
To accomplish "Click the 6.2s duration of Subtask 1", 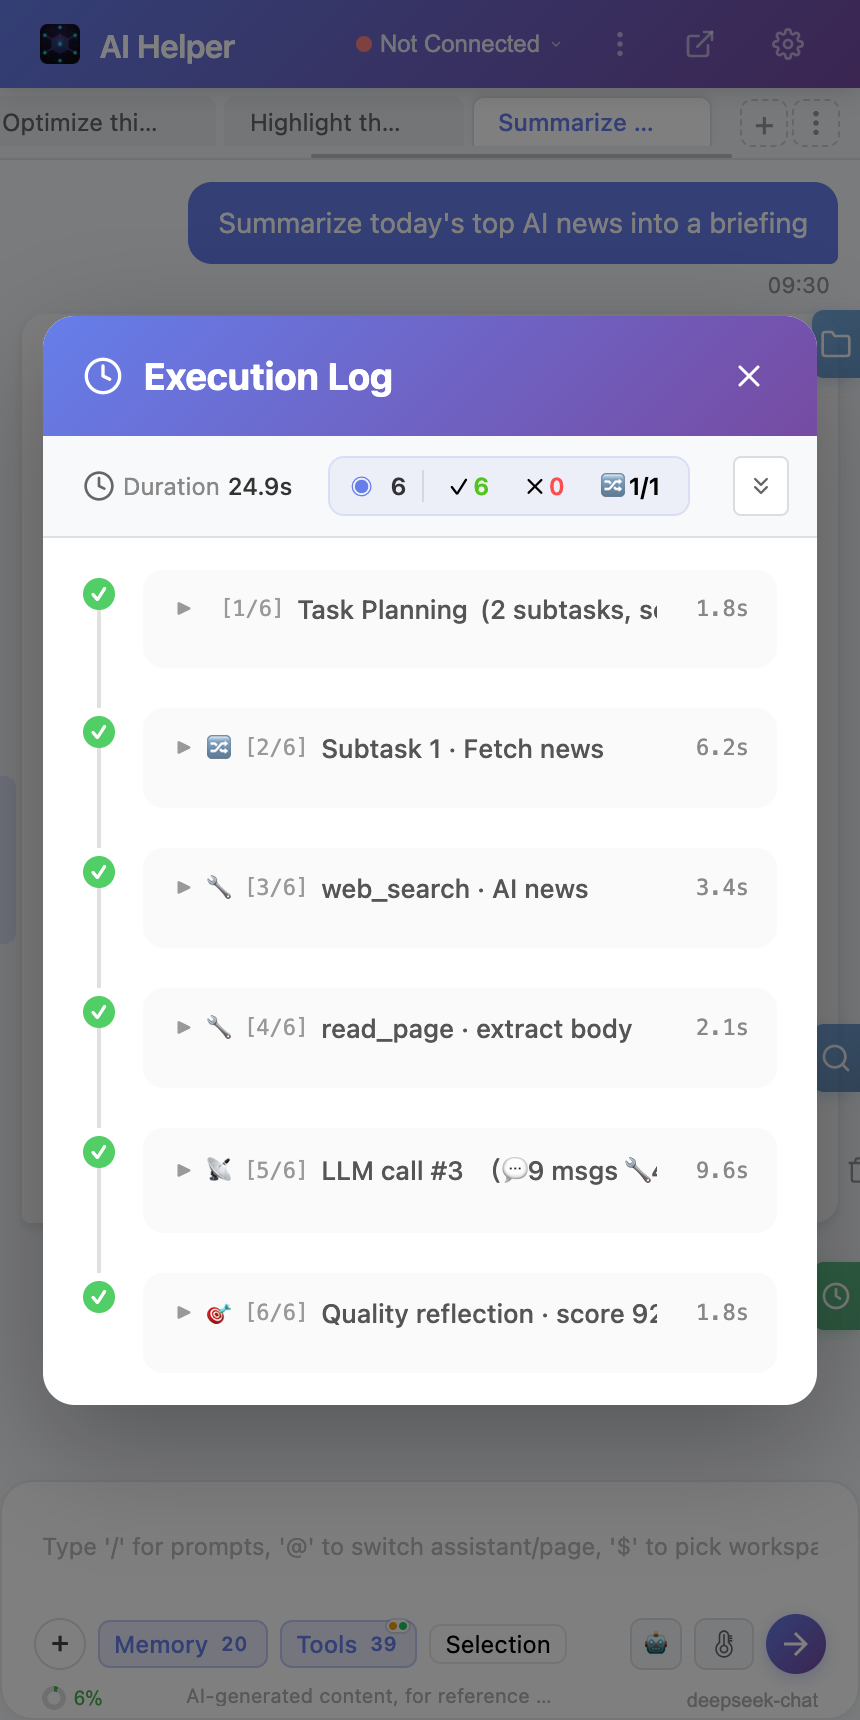I will coord(722,748).
